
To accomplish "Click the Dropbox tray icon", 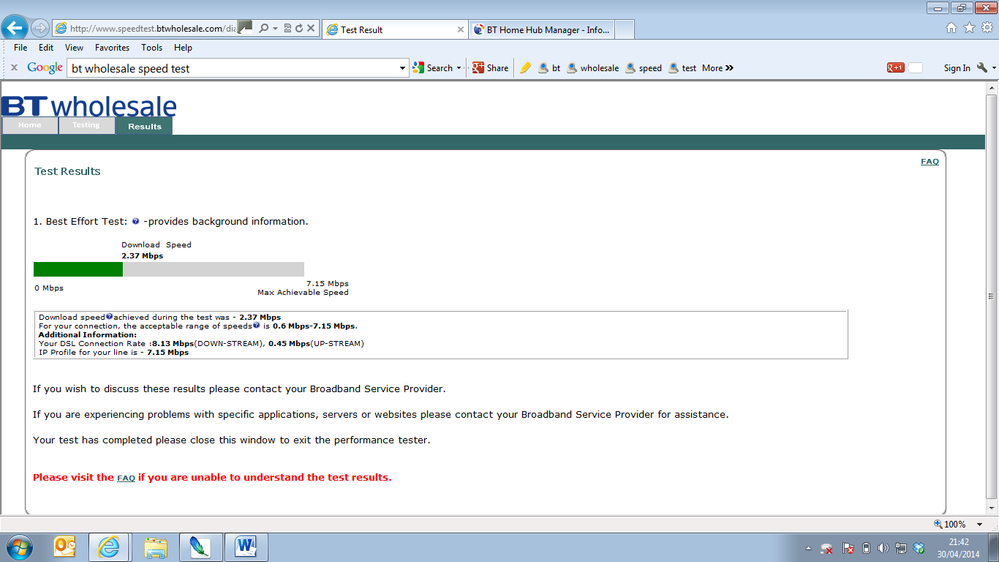I will coord(919,548).
